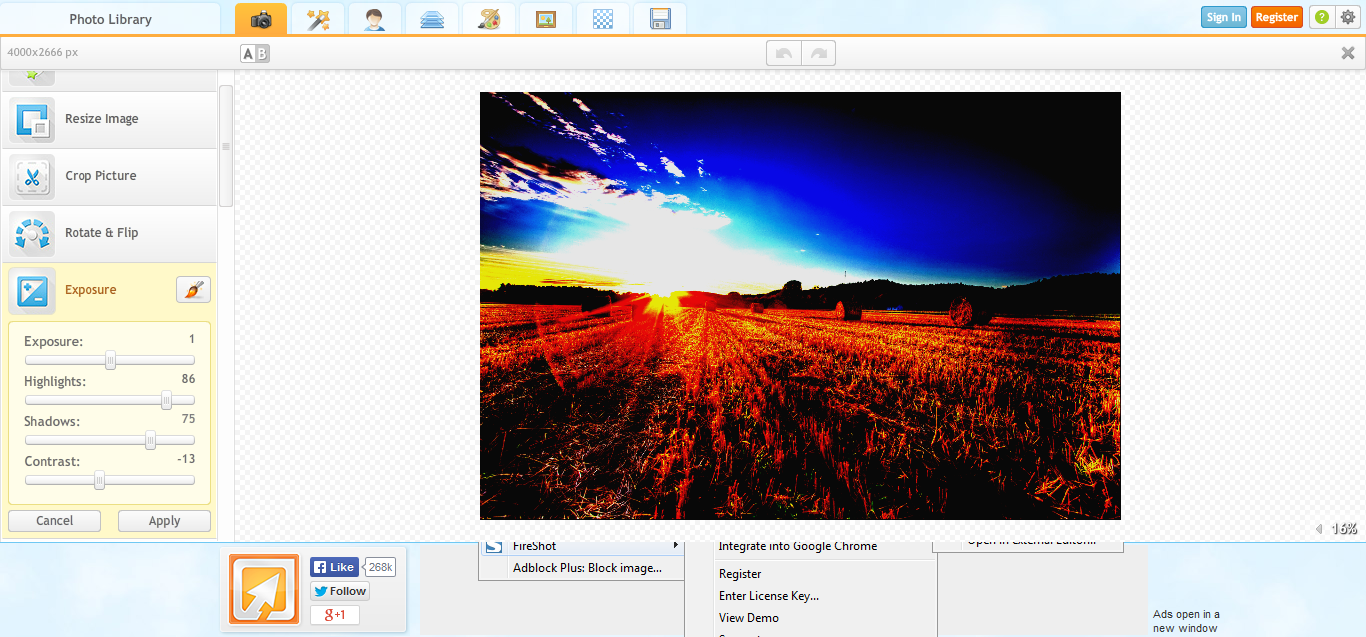Open the paint palette tab
The width and height of the screenshot is (1366, 637).
pyautogui.click(x=489, y=19)
